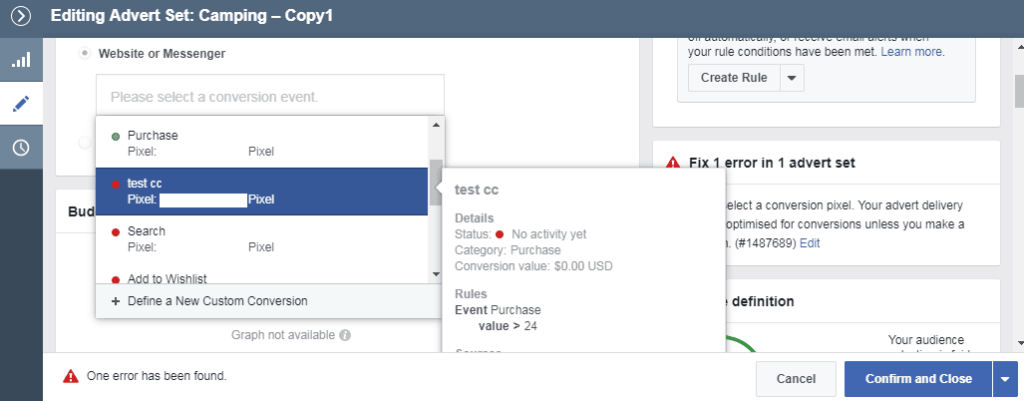Choose the Purchase conversion event
Screen dimensions: 1024x401
tap(262, 143)
